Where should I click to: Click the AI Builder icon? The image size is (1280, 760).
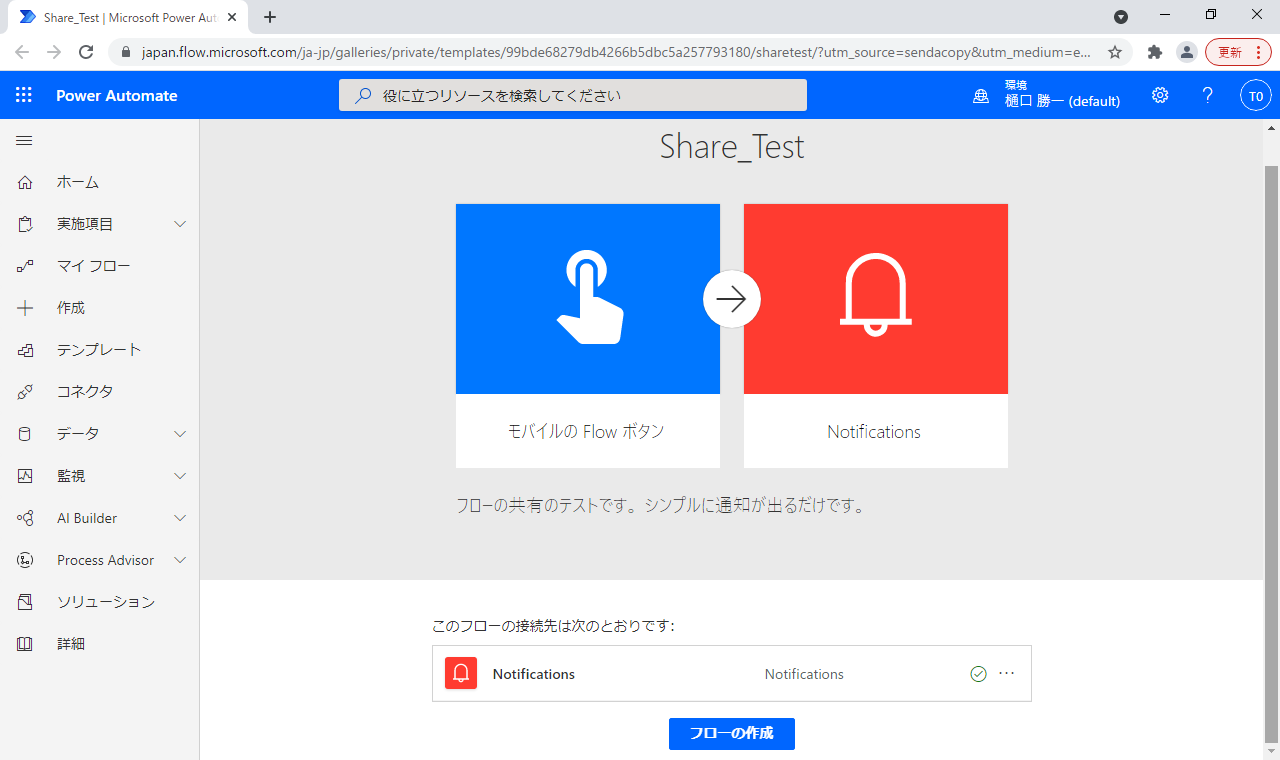[x=25, y=518]
